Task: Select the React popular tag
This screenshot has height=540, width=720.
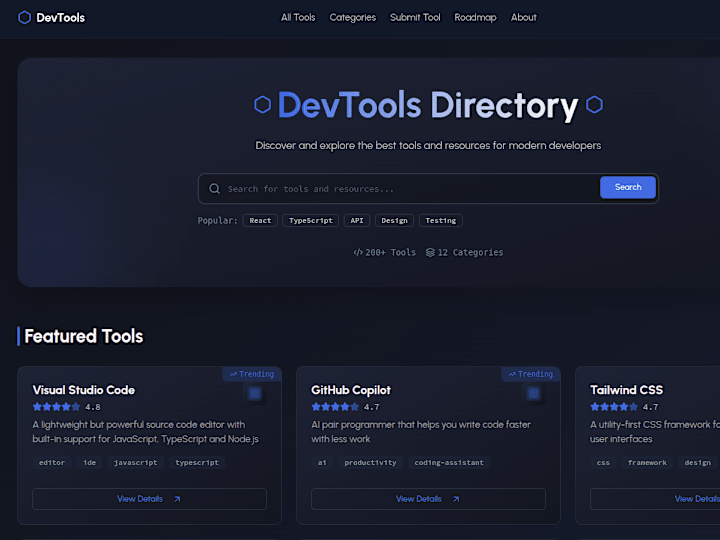Action: pos(260,220)
